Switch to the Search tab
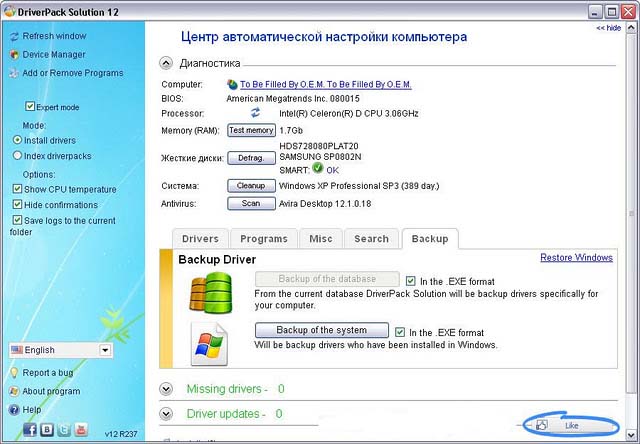The width and height of the screenshot is (640, 444). click(371, 239)
